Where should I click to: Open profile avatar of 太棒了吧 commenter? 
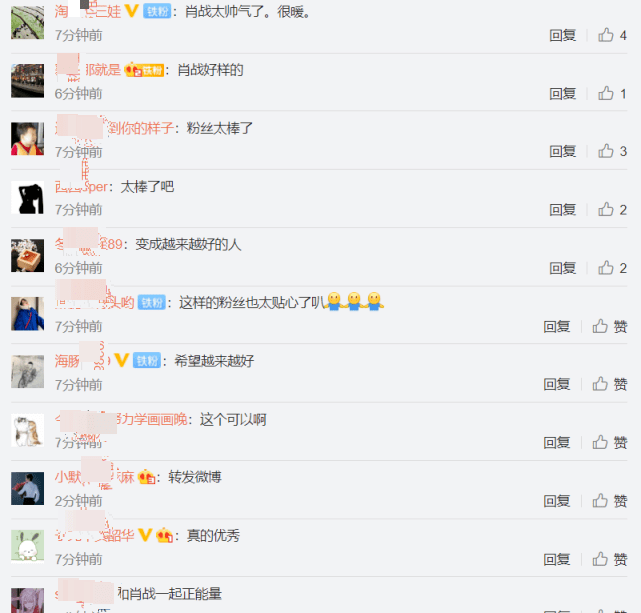pyautogui.click(x=27, y=197)
